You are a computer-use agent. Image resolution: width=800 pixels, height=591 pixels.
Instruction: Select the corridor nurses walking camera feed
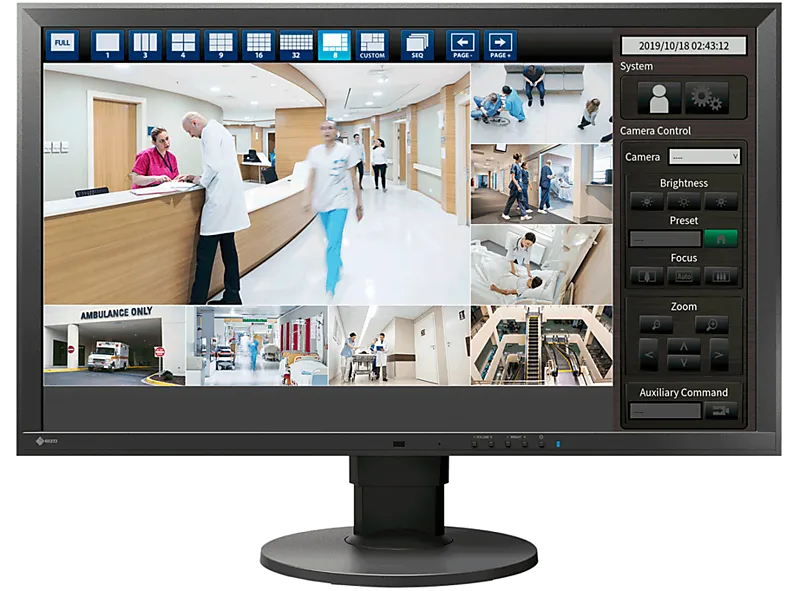tap(541, 184)
